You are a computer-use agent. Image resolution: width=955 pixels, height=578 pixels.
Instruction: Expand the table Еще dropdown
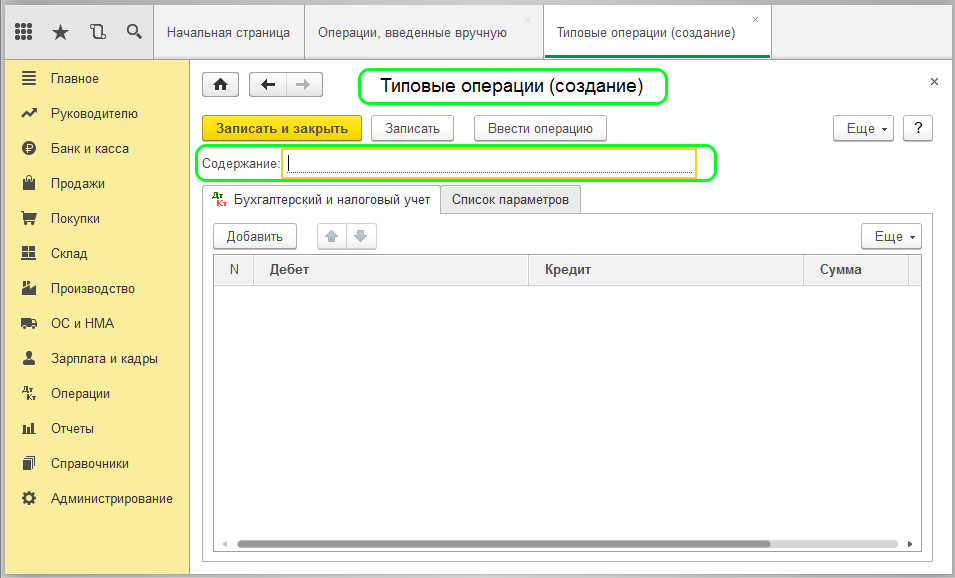click(x=890, y=236)
